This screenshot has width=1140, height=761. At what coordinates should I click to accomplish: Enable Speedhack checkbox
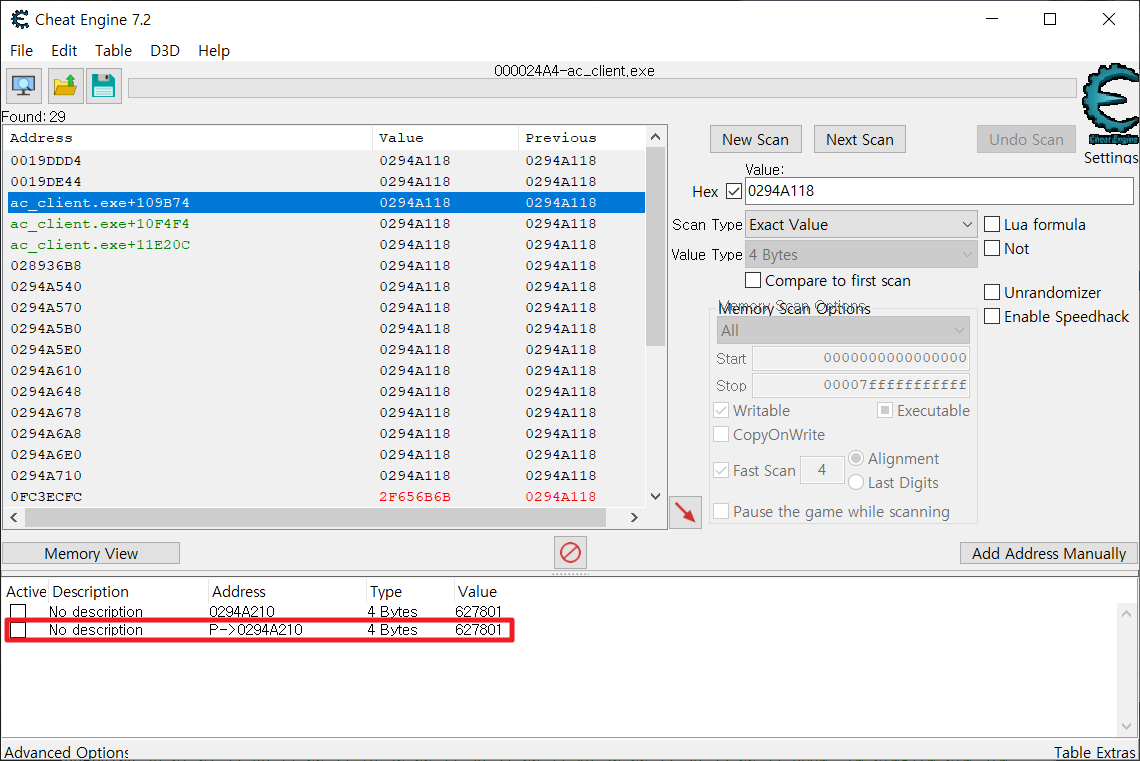click(992, 316)
